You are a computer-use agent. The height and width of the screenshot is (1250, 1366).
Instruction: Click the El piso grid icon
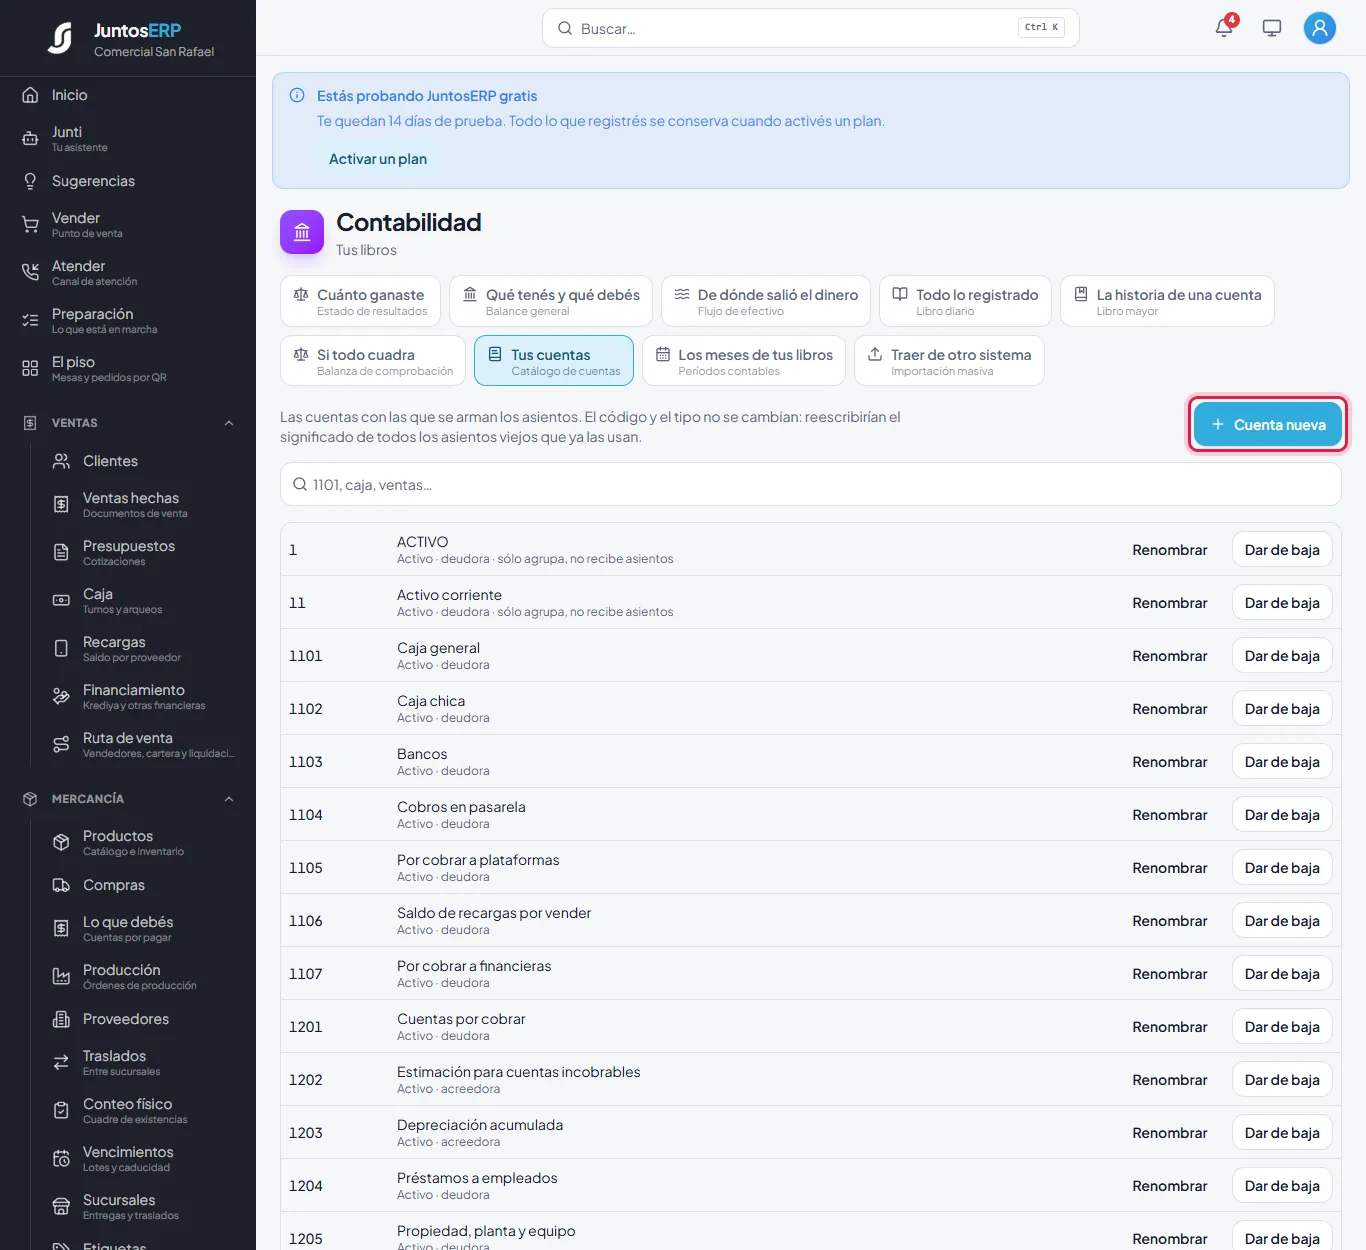[30, 368]
